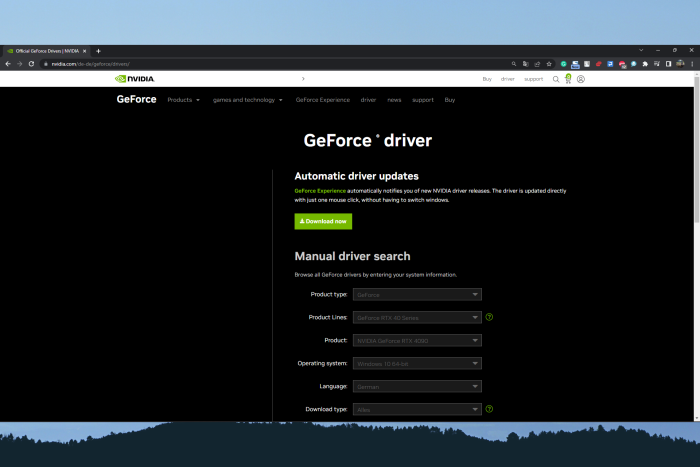
Task: Click the header chevron arrow
Action: pyautogui.click(x=303, y=79)
